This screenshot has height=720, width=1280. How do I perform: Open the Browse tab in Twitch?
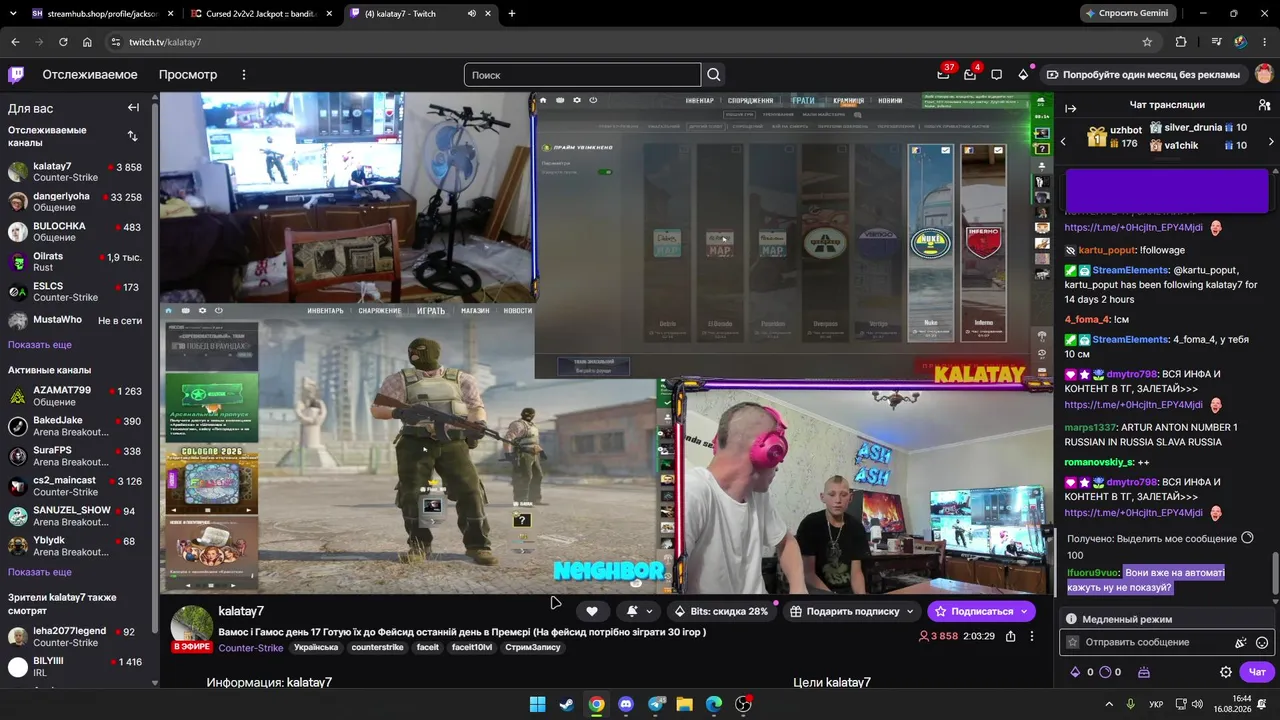[188, 75]
